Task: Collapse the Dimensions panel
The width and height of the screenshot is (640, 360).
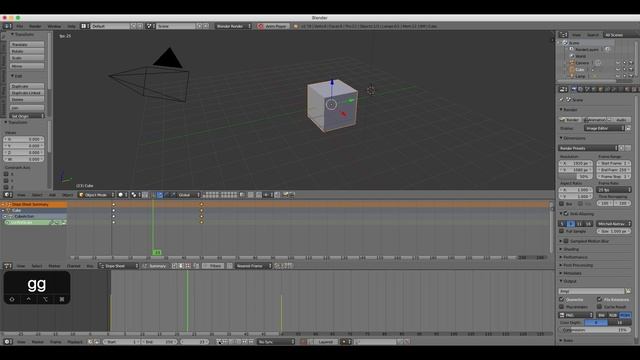Action: (x=573, y=138)
